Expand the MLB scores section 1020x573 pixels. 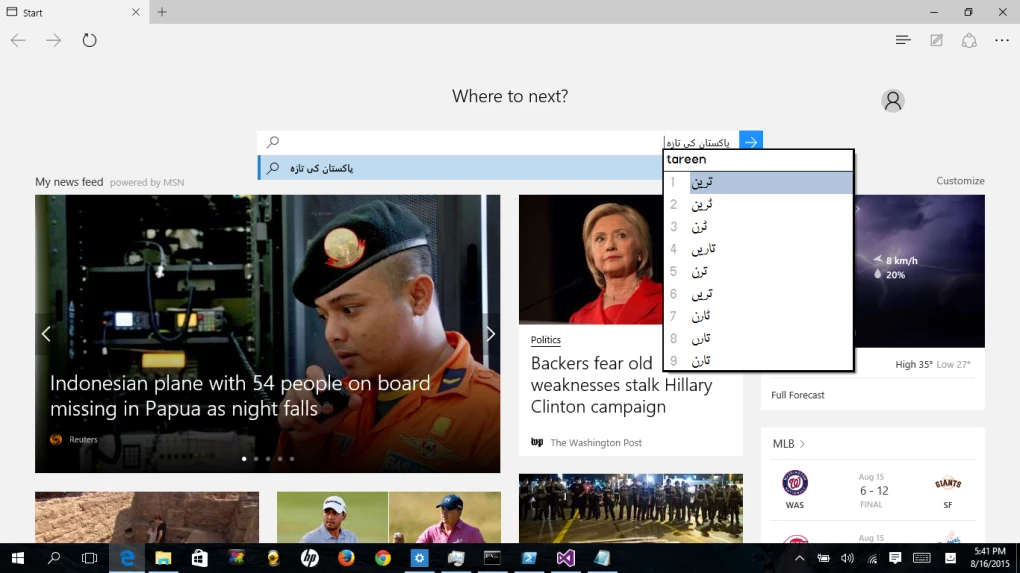click(x=789, y=444)
